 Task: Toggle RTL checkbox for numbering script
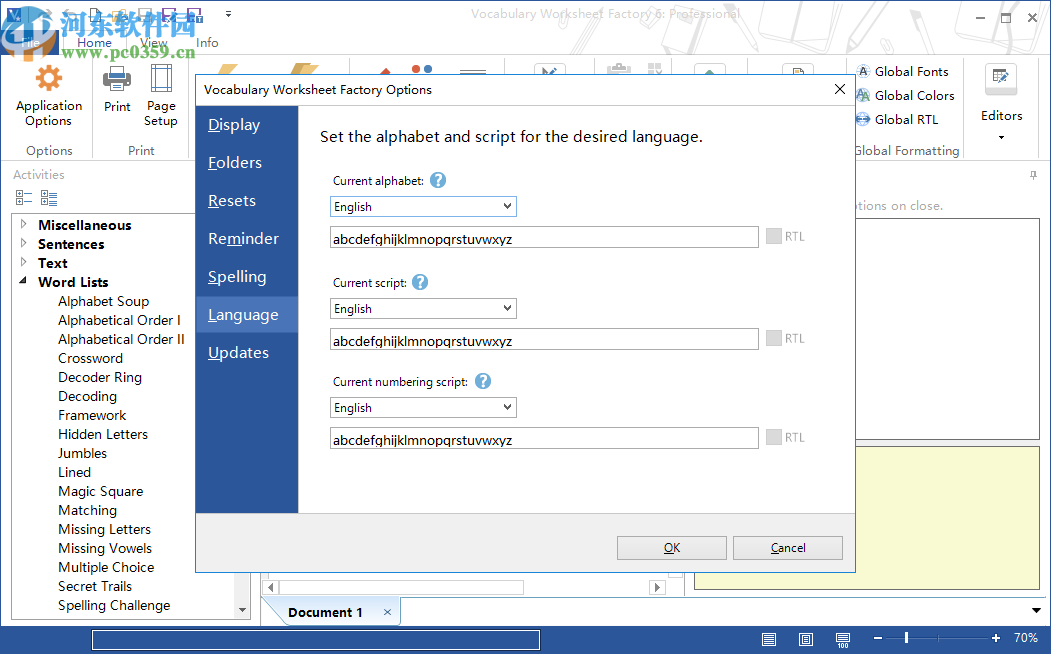tap(774, 437)
